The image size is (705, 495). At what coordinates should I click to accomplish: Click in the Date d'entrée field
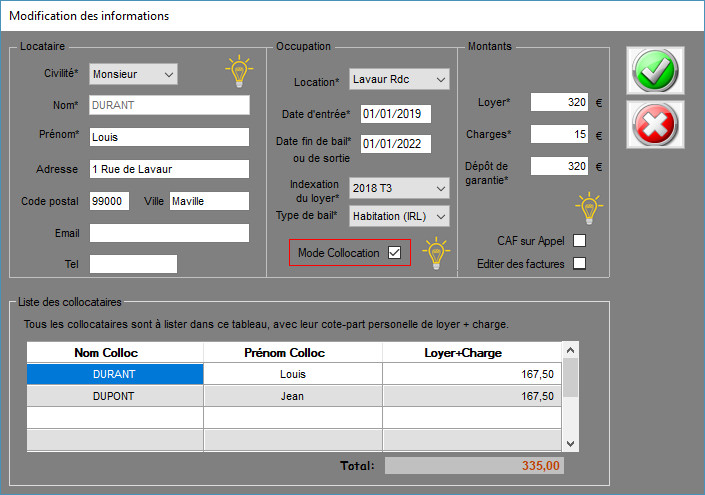click(x=394, y=113)
